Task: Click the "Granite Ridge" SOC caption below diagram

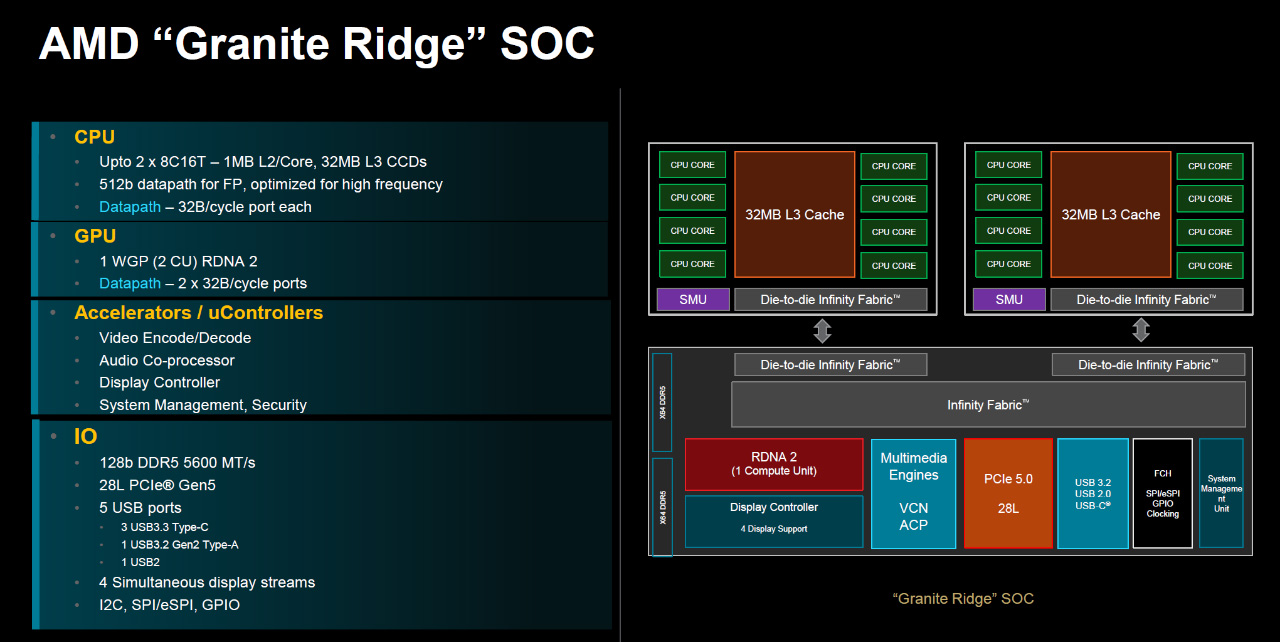Action: 963,599
